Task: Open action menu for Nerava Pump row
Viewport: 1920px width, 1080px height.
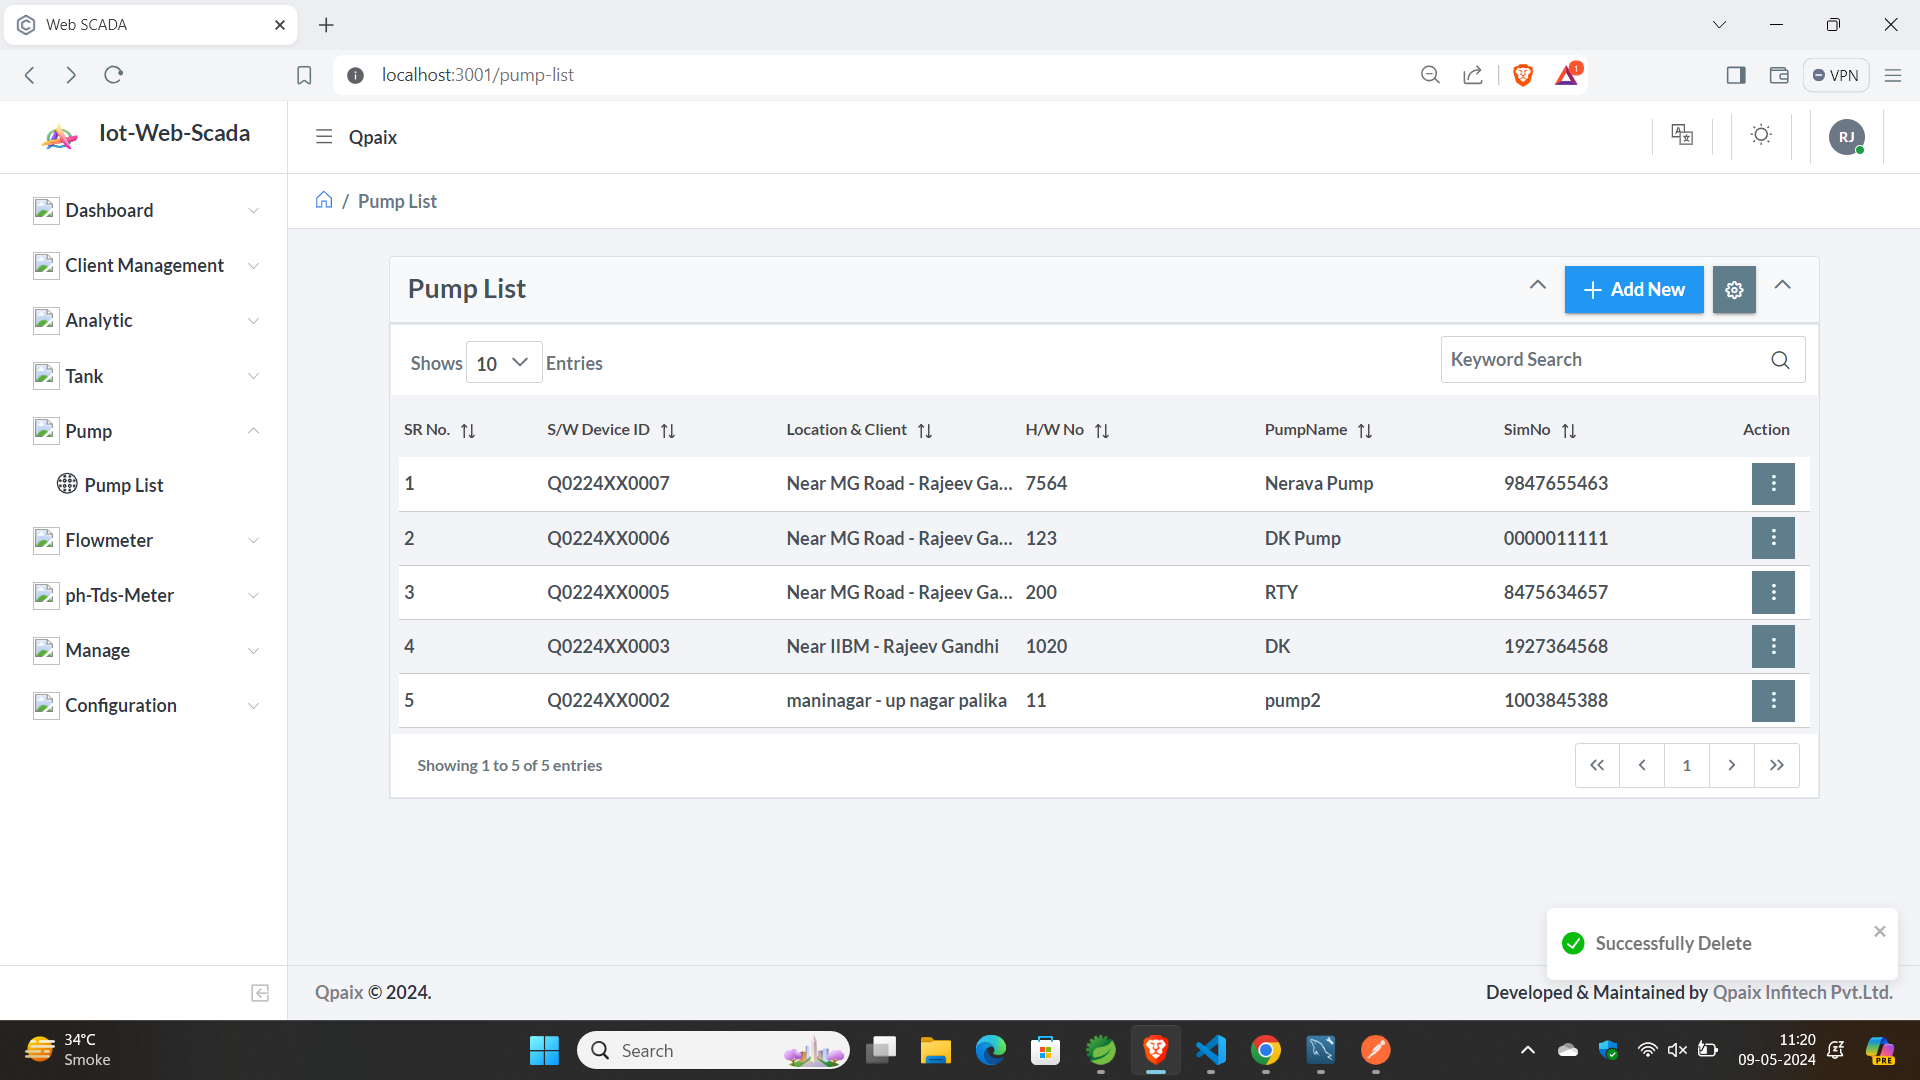Action: (x=1773, y=484)
